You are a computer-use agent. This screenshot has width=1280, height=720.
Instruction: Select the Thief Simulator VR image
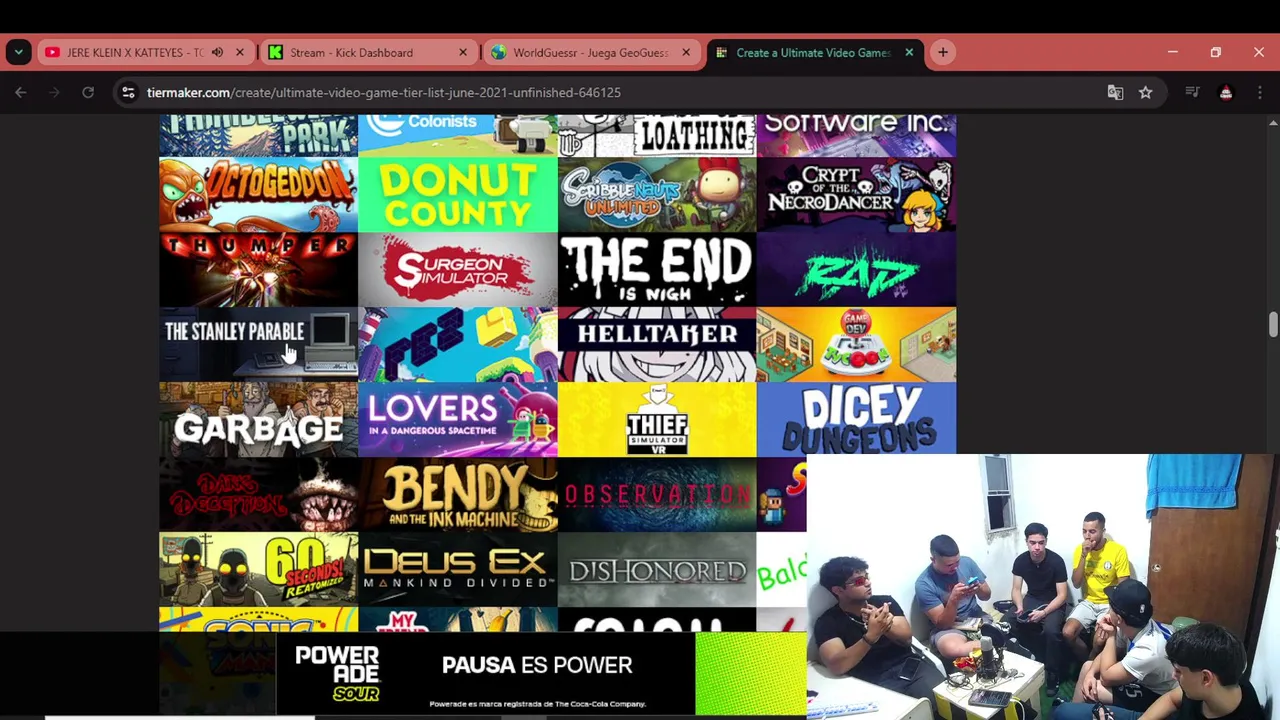point(657,419)
